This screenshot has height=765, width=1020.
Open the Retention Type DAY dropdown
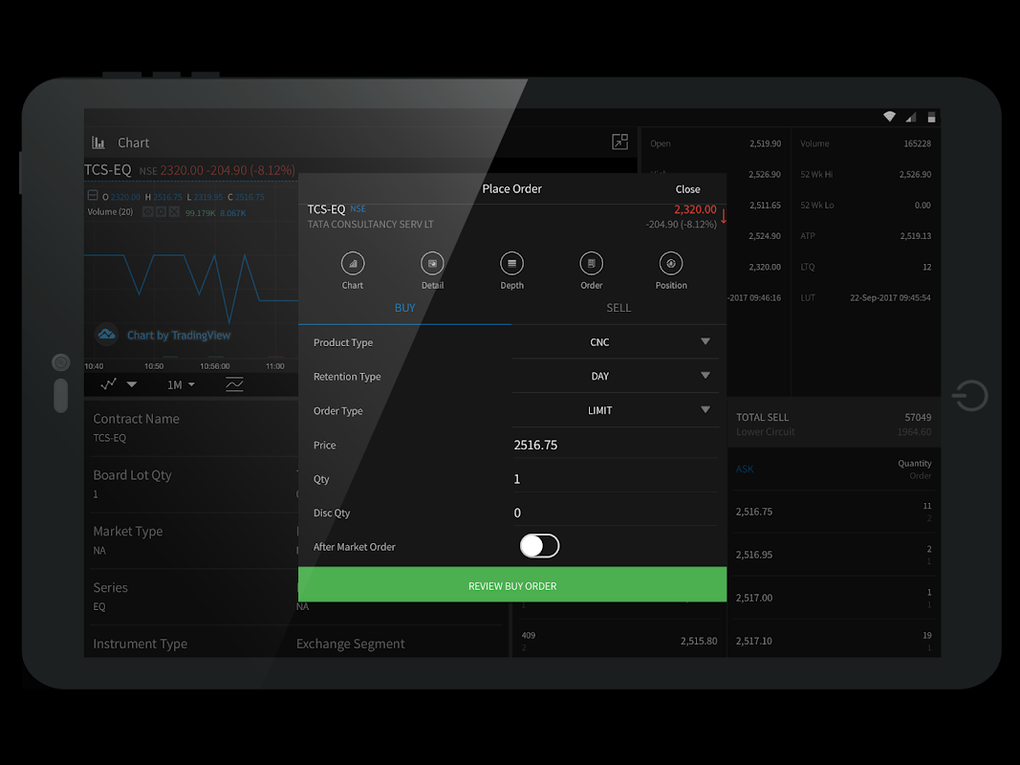click(615, 376)
